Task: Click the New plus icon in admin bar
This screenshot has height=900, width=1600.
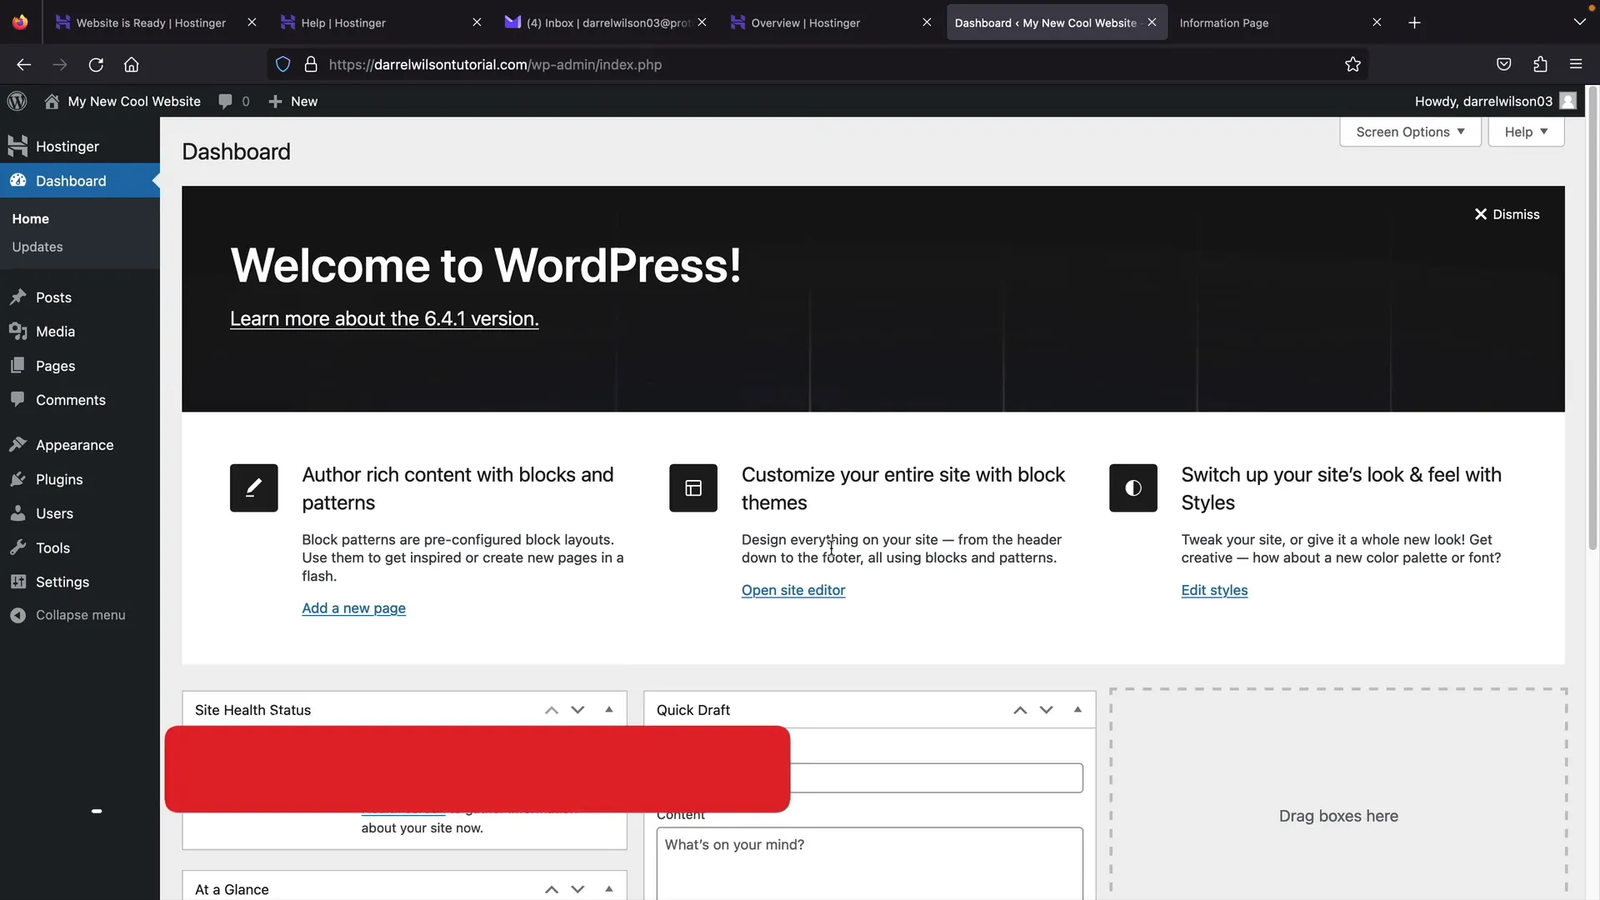Action: (276, 101)
